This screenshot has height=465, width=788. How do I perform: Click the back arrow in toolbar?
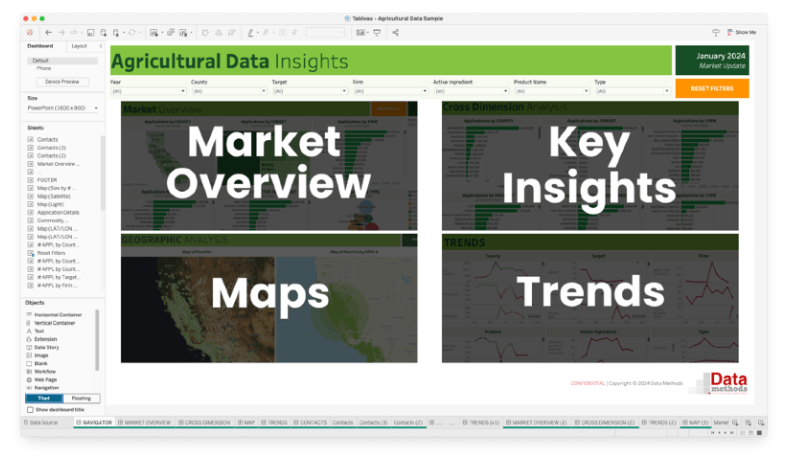coord(47,33)
